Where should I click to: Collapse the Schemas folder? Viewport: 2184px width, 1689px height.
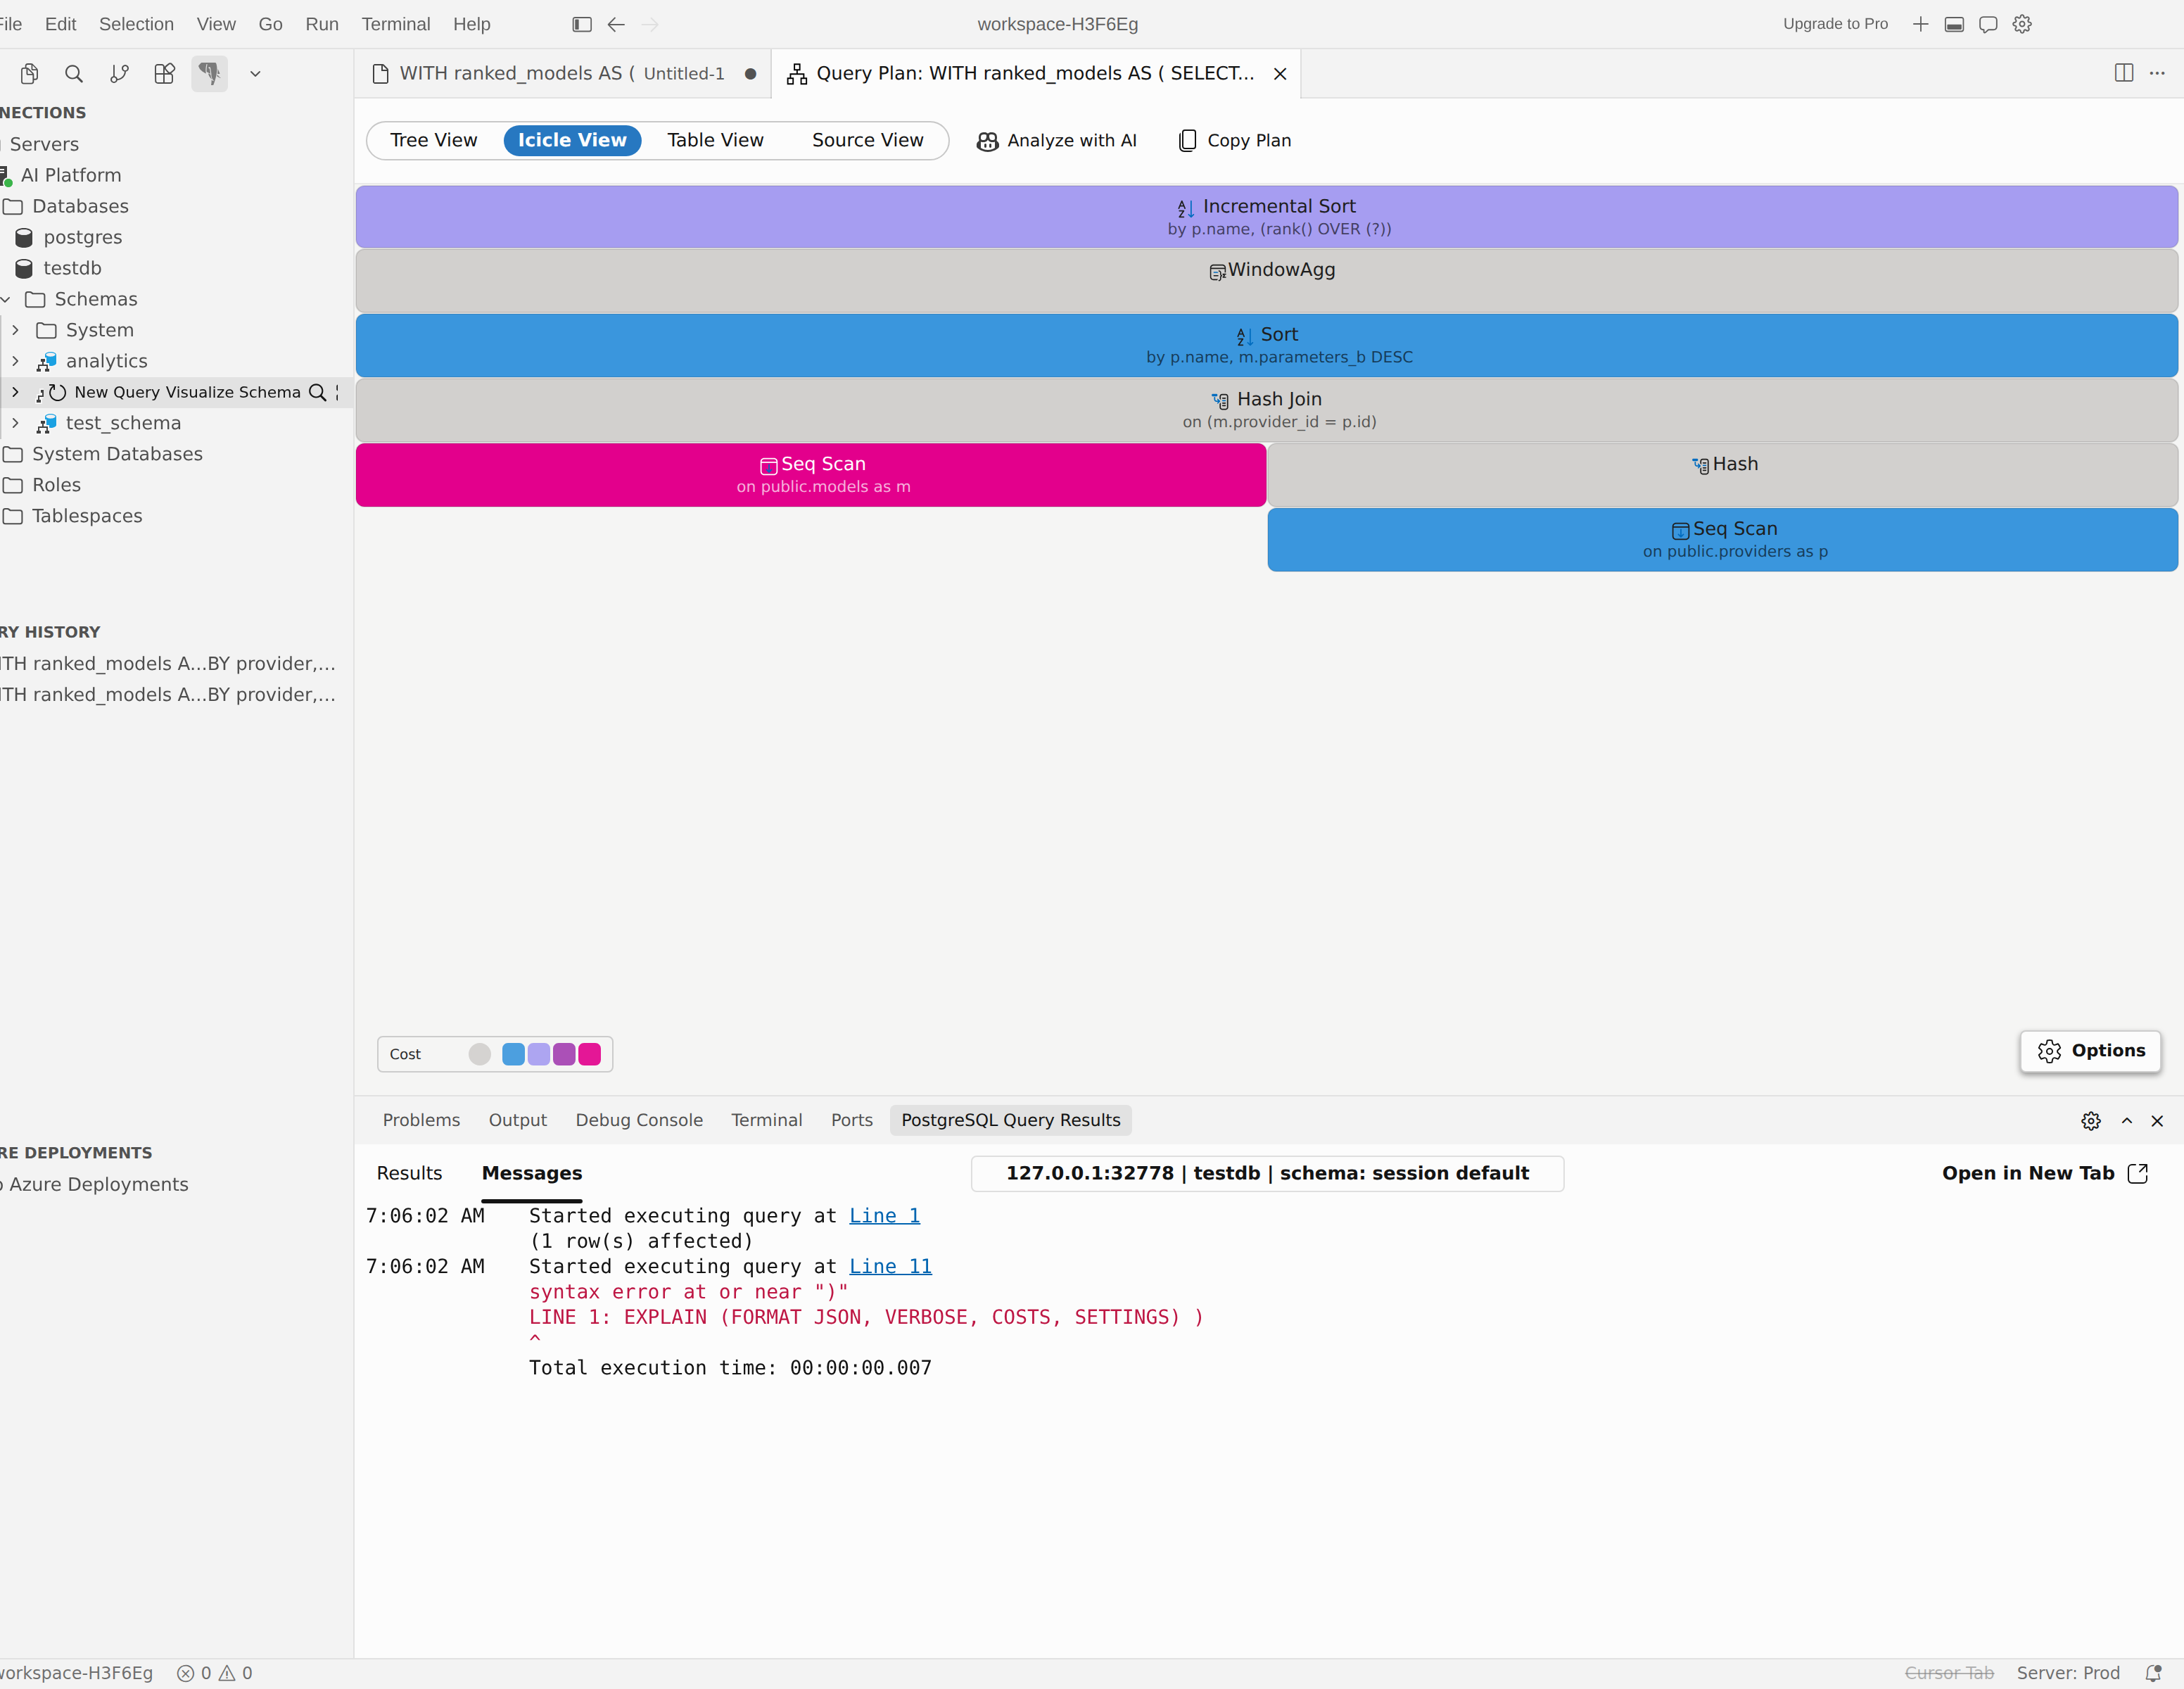click(x=6, y=299)
